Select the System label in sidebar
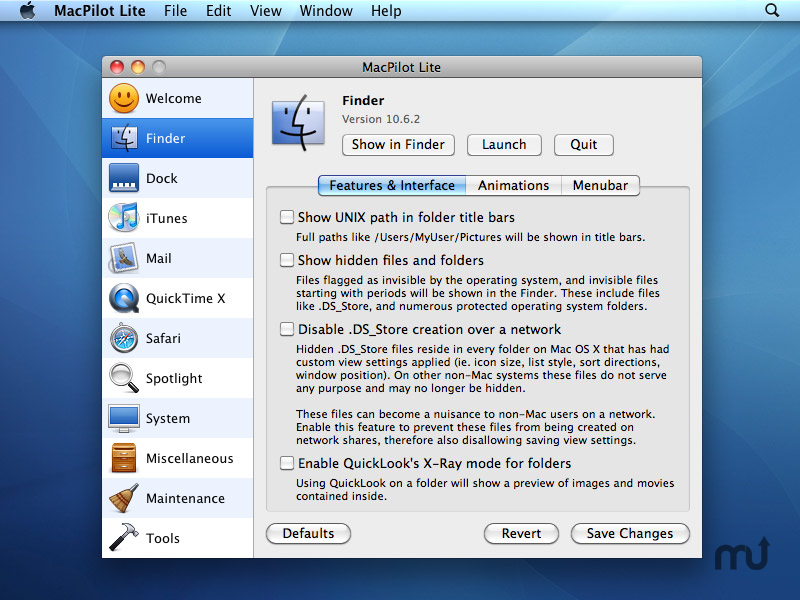 click(x=168, y=419)
